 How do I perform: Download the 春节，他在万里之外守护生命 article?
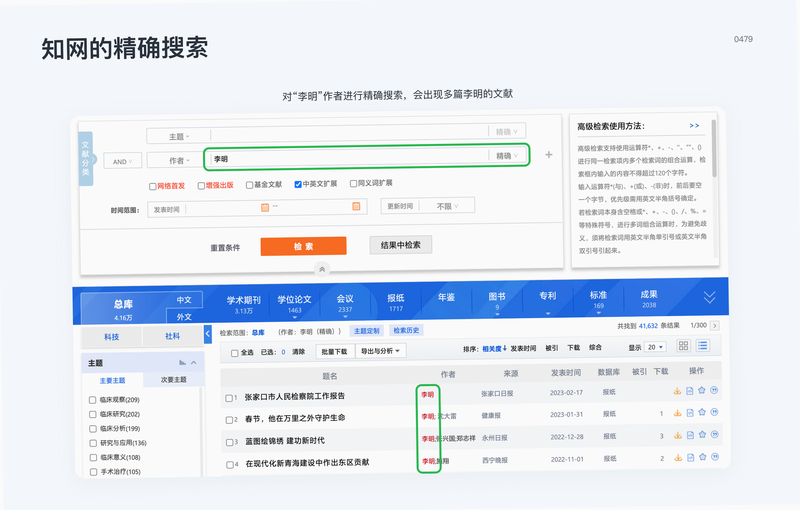coord(678,413)
